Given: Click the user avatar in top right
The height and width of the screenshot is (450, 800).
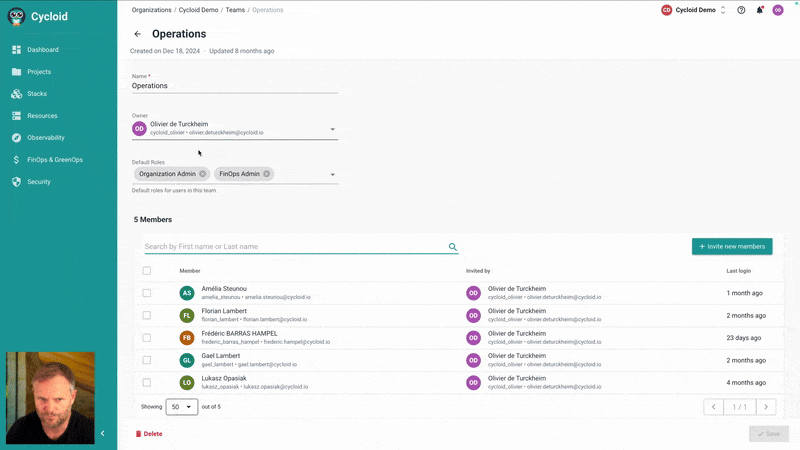Looking at the screenshot, I should 778,10.
